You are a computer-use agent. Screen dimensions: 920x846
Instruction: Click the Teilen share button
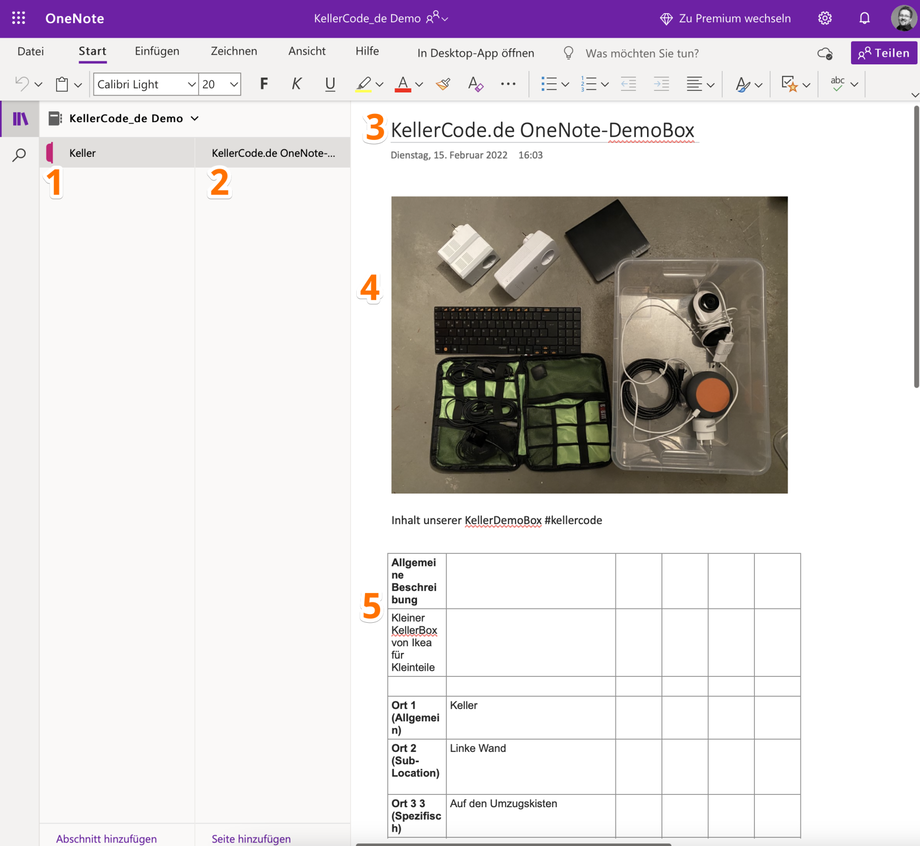(x=883, y=53)
